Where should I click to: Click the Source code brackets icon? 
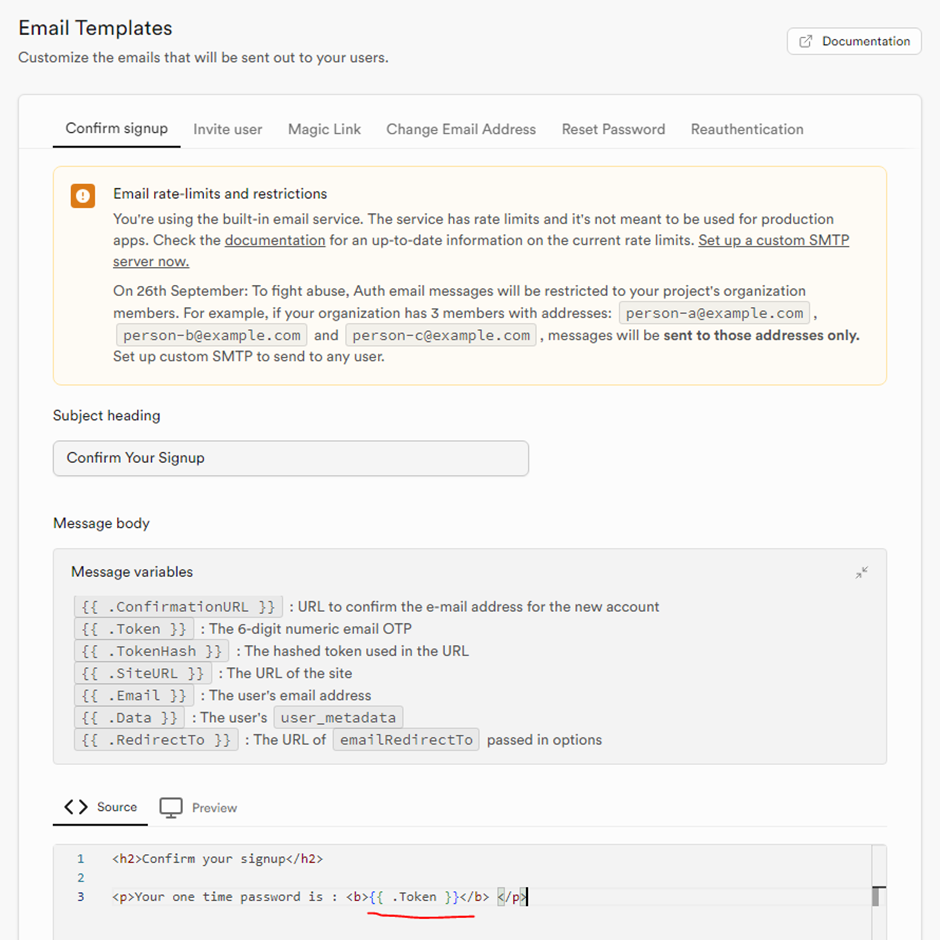click(x=76, y=807)
